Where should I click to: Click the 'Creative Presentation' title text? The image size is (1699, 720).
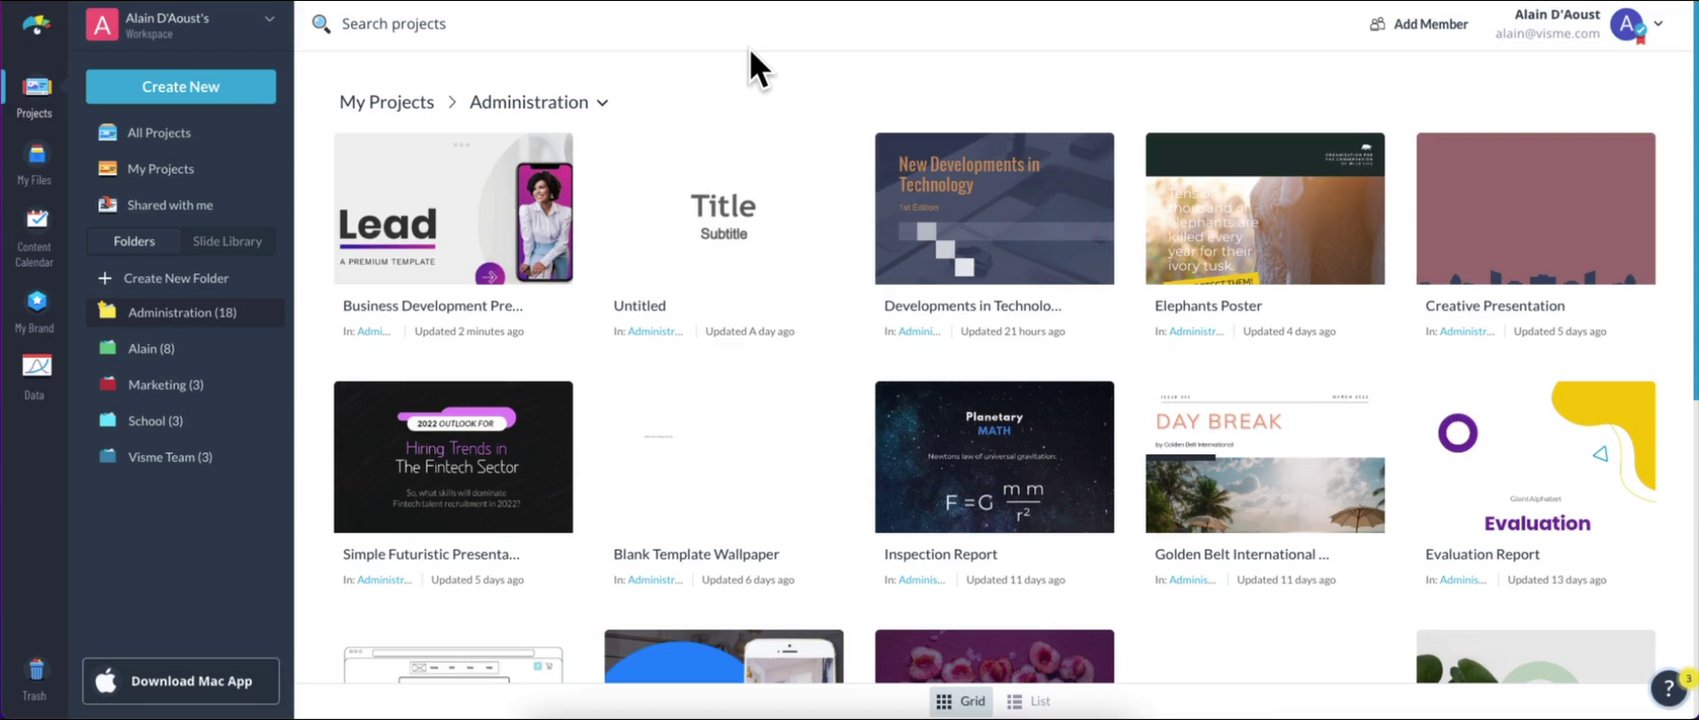(1495, 306)
